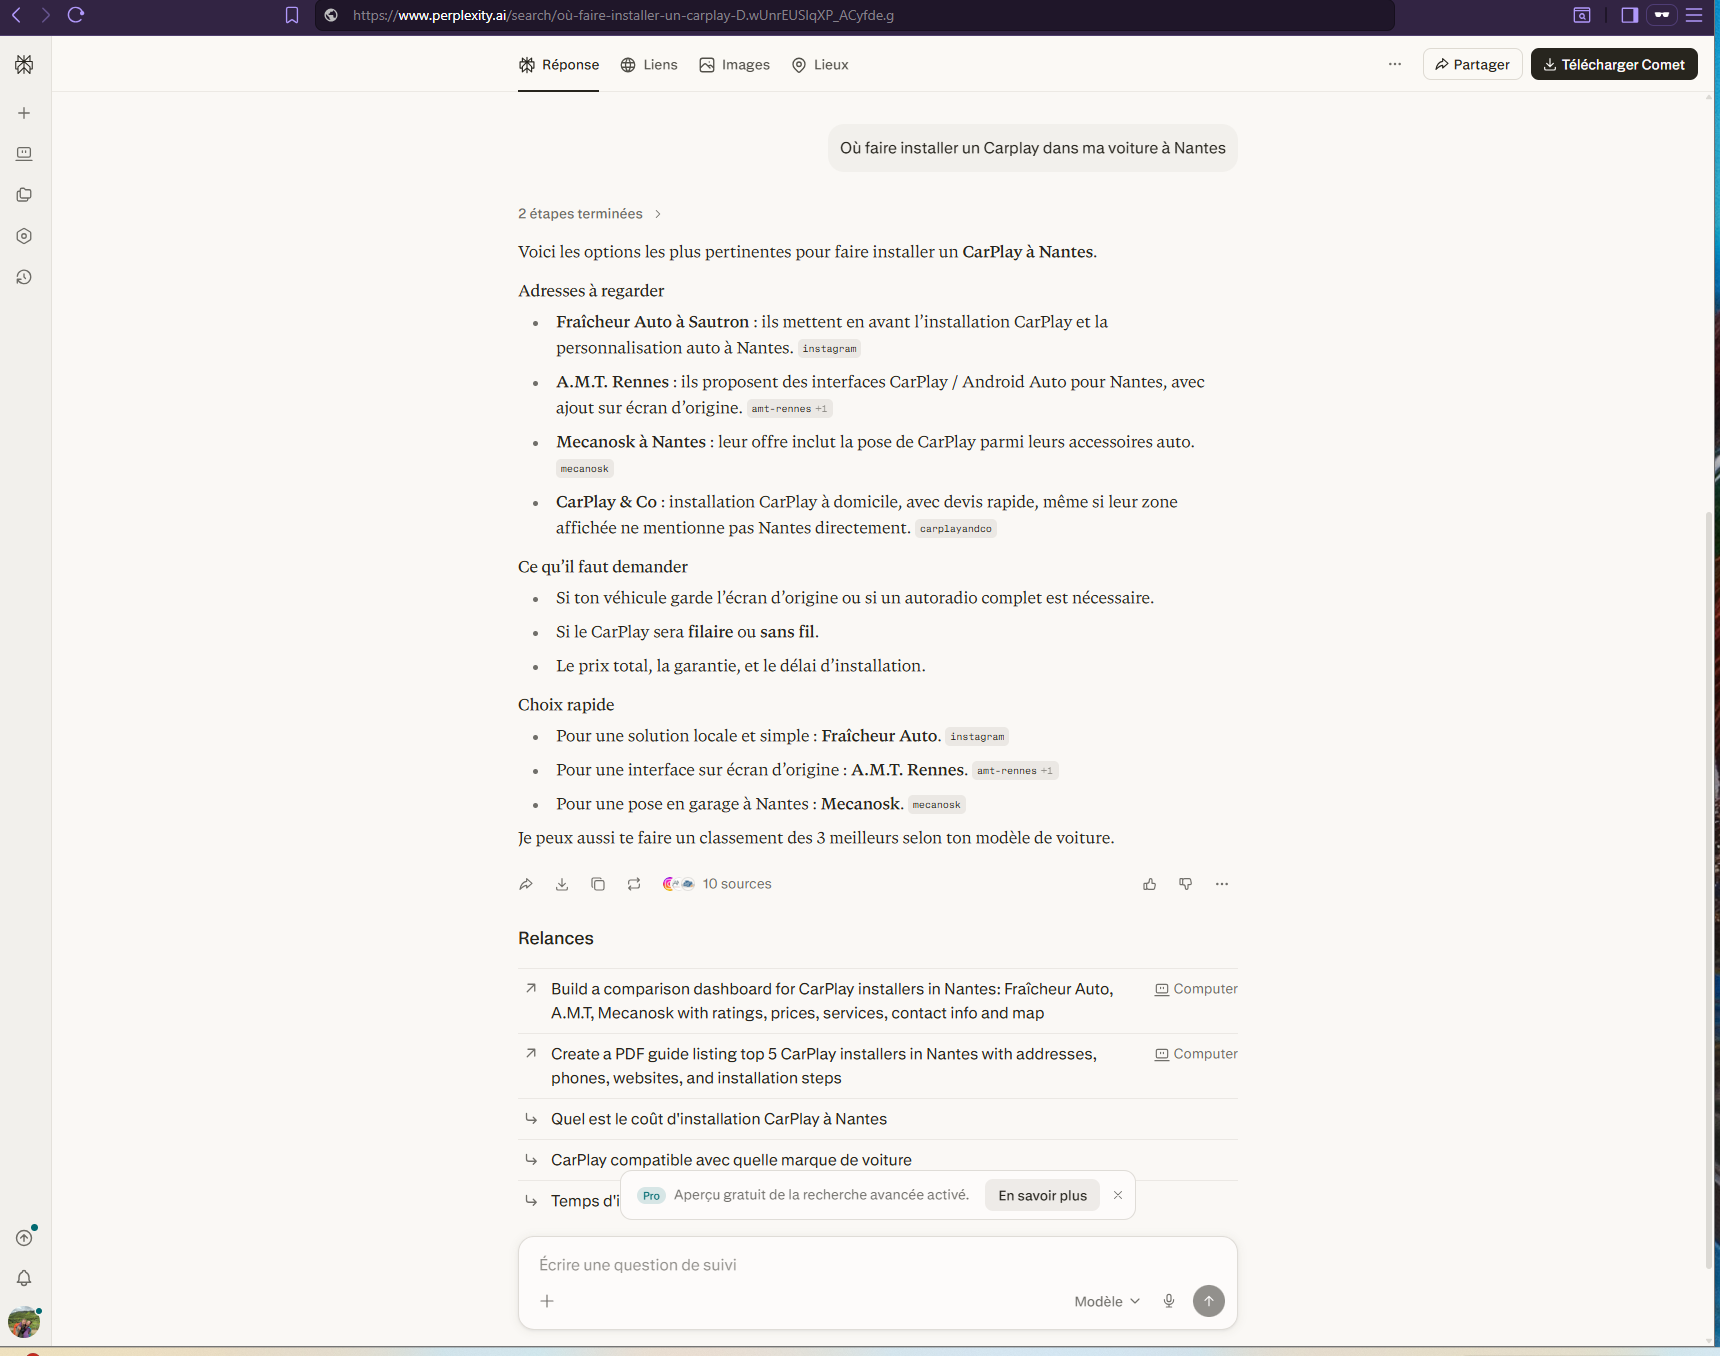Screen dimensions: 1720x1356
Task: Click the Pro badge in the banner
Action: [x=651, y=1196]
